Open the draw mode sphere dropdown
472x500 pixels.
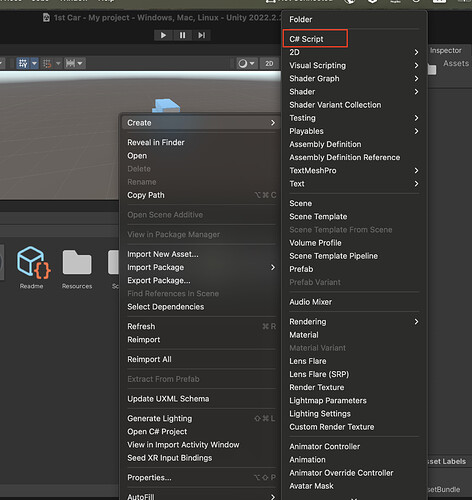point(246,63)
